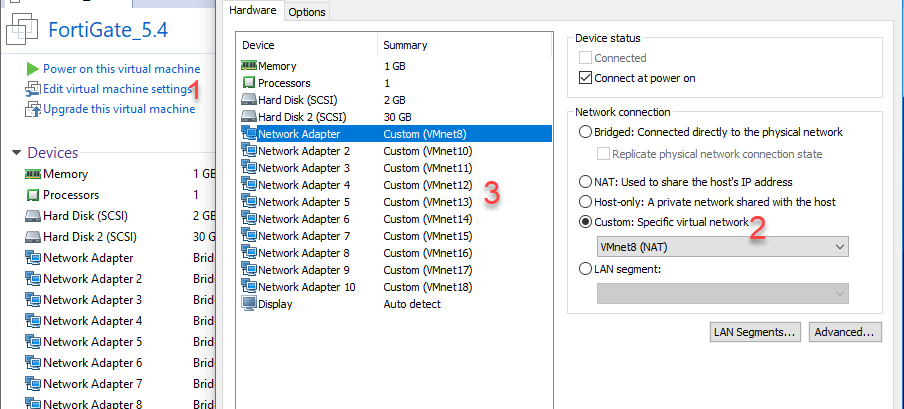Click Upgrade this virtual machine link
Image resolution: width=904 pixels, height=409 pixels.
click(x=119, y=109)
